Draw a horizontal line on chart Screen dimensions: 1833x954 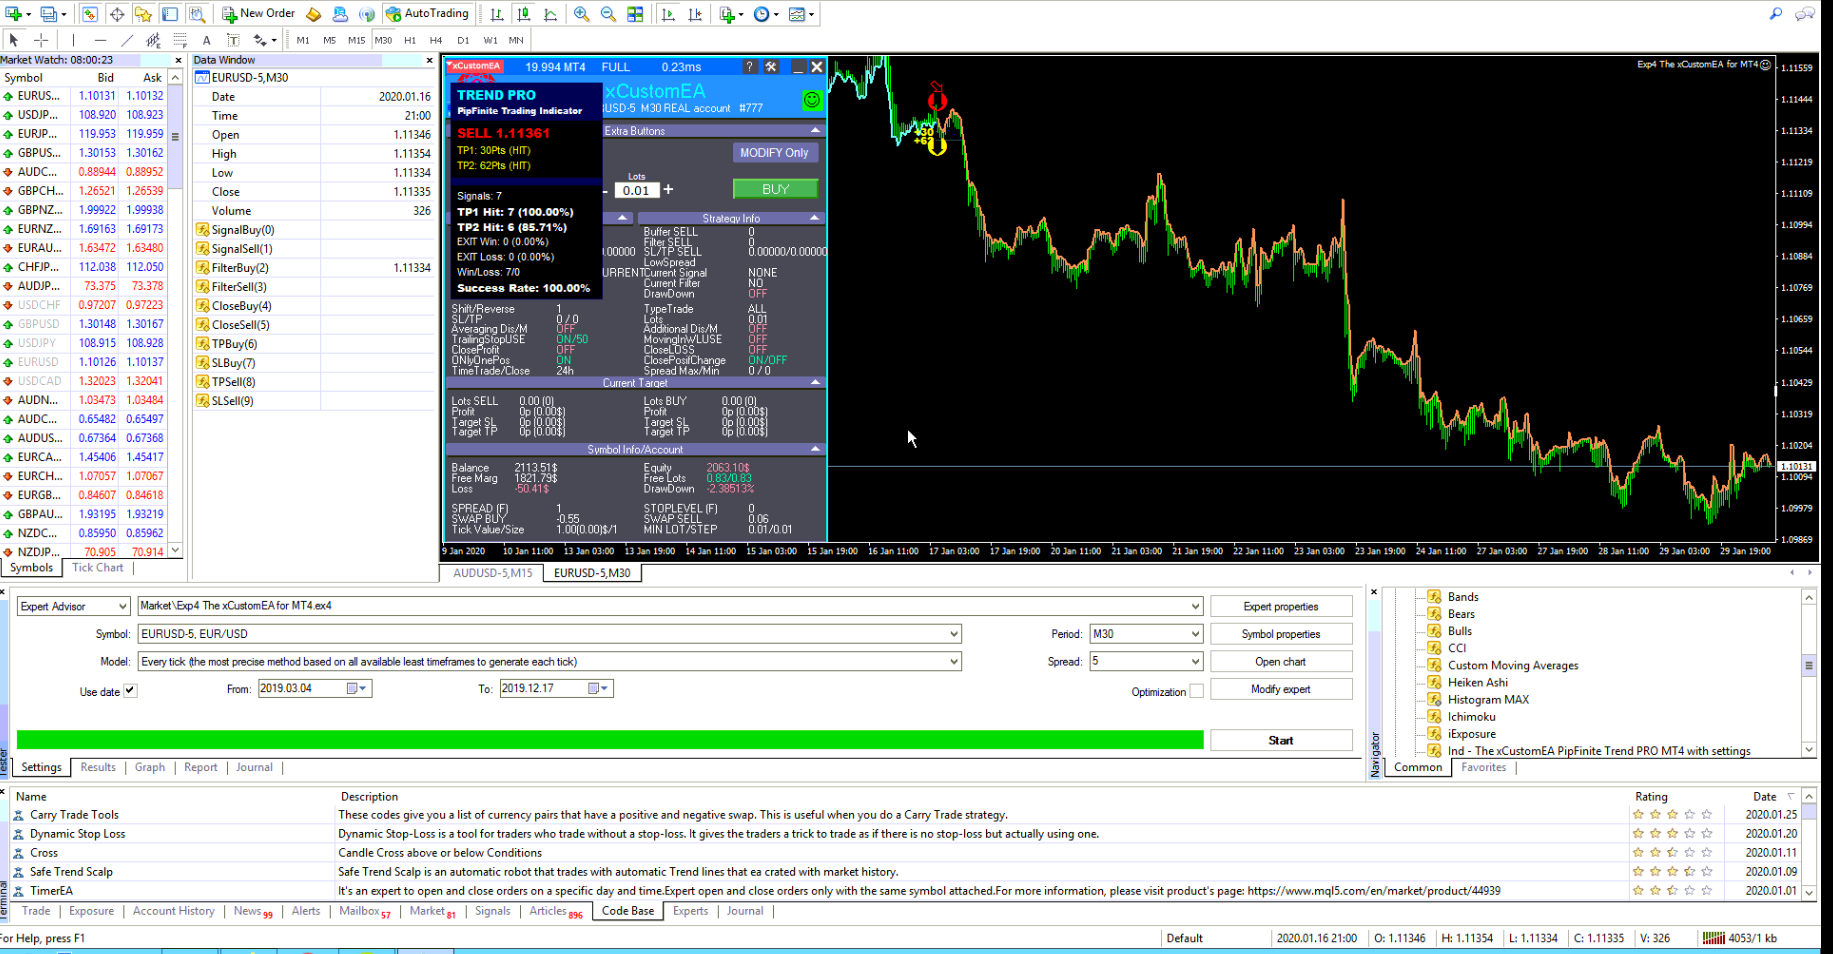[x=100, y=40]
